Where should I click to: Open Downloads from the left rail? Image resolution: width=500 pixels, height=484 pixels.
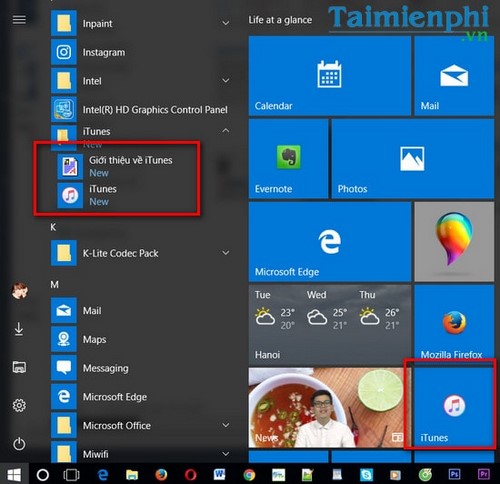(19, 329)
